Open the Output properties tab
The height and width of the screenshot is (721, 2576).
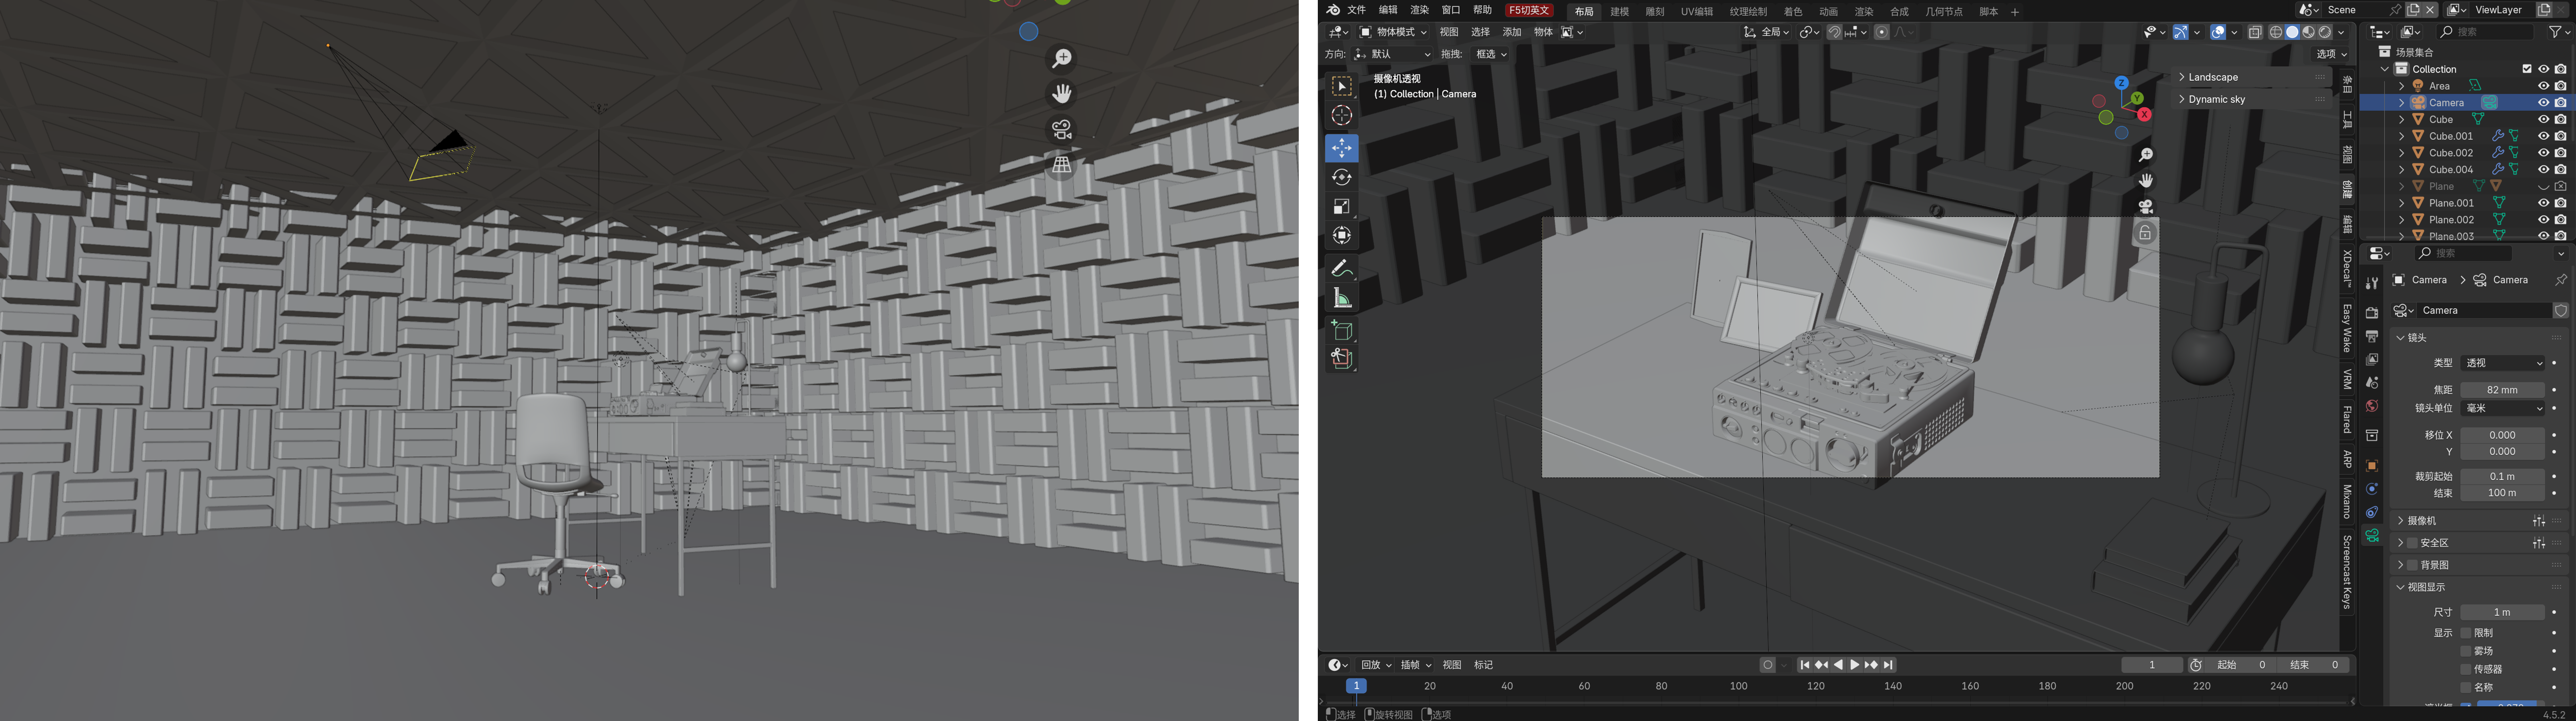2371,336
